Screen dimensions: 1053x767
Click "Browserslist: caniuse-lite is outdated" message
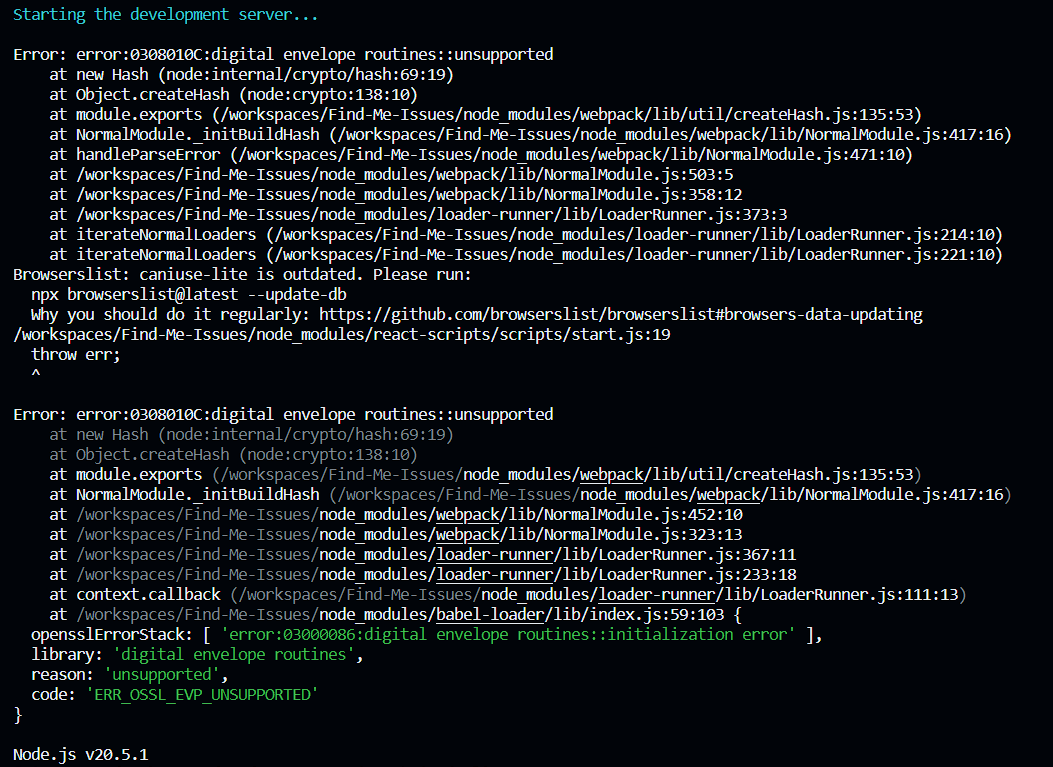click(x=189, y=275)
